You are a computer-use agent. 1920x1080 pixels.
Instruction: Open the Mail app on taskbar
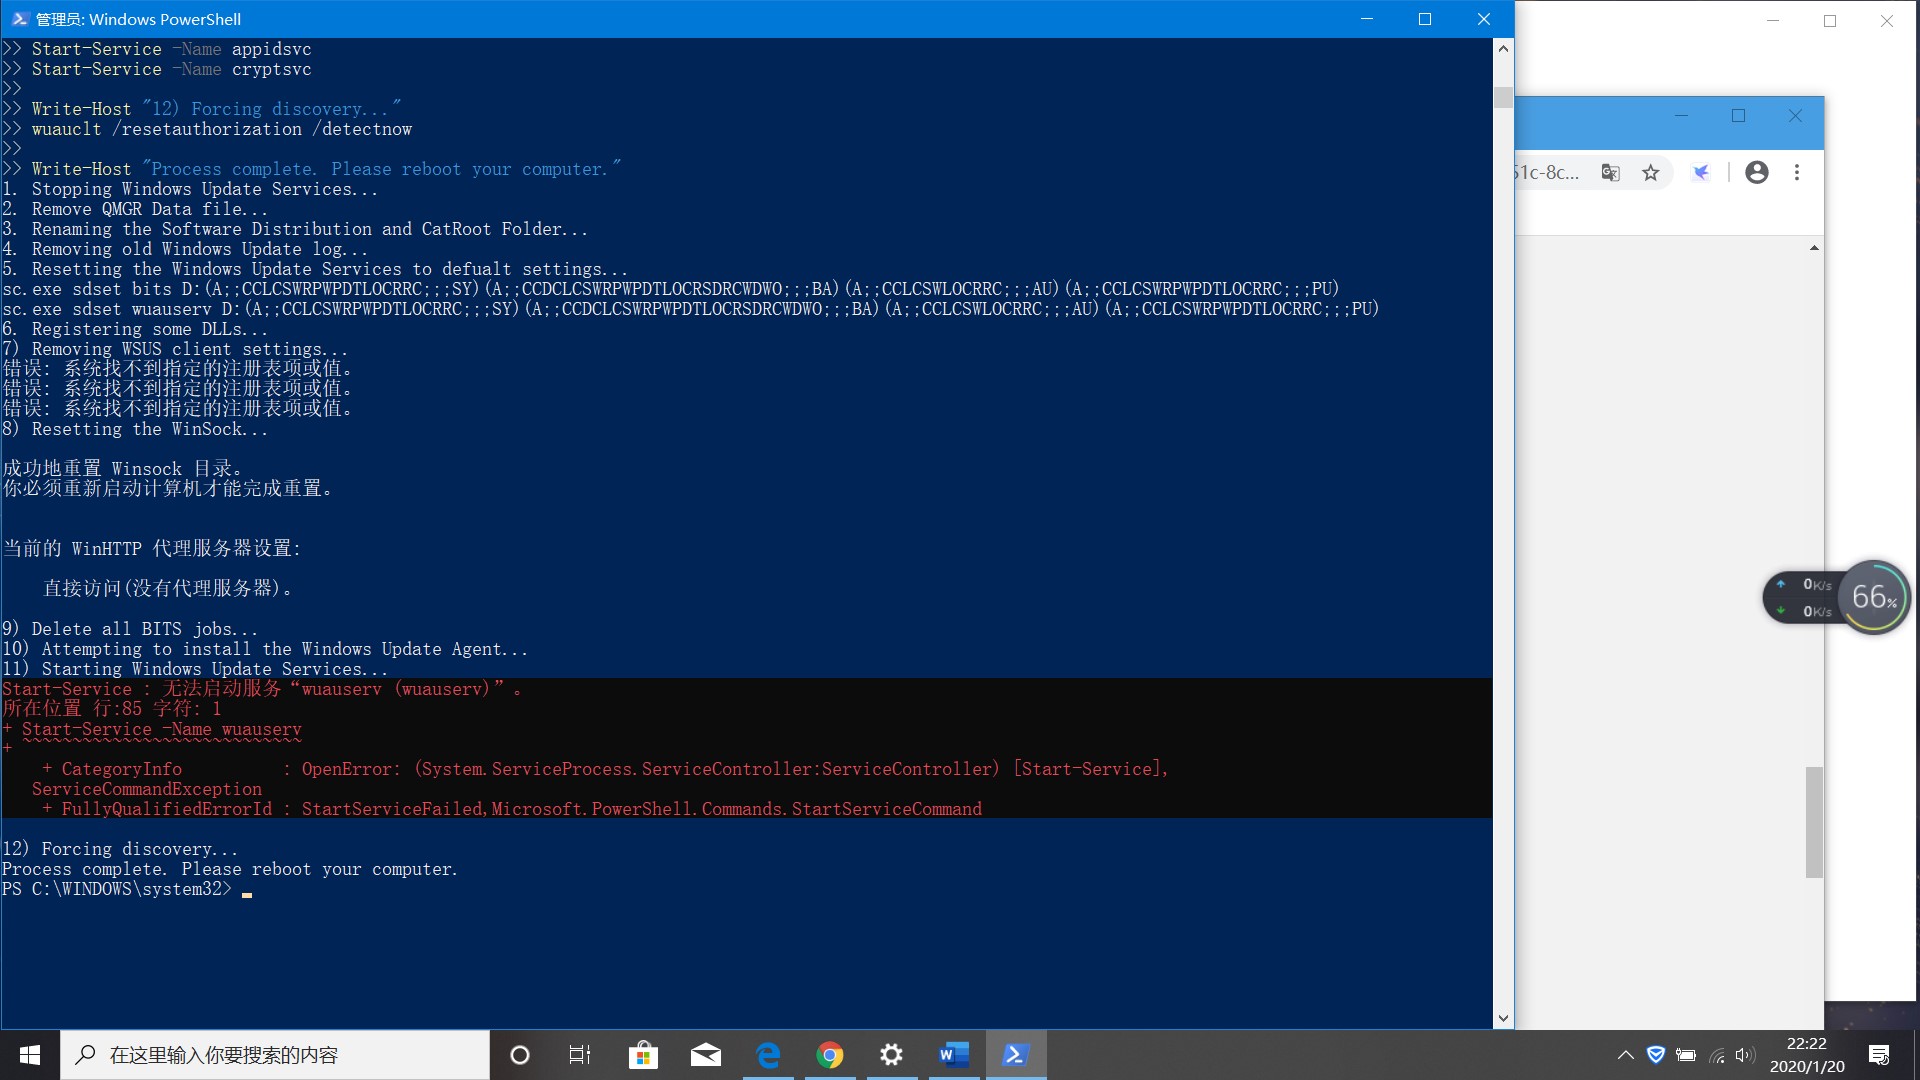(706, 1055)
